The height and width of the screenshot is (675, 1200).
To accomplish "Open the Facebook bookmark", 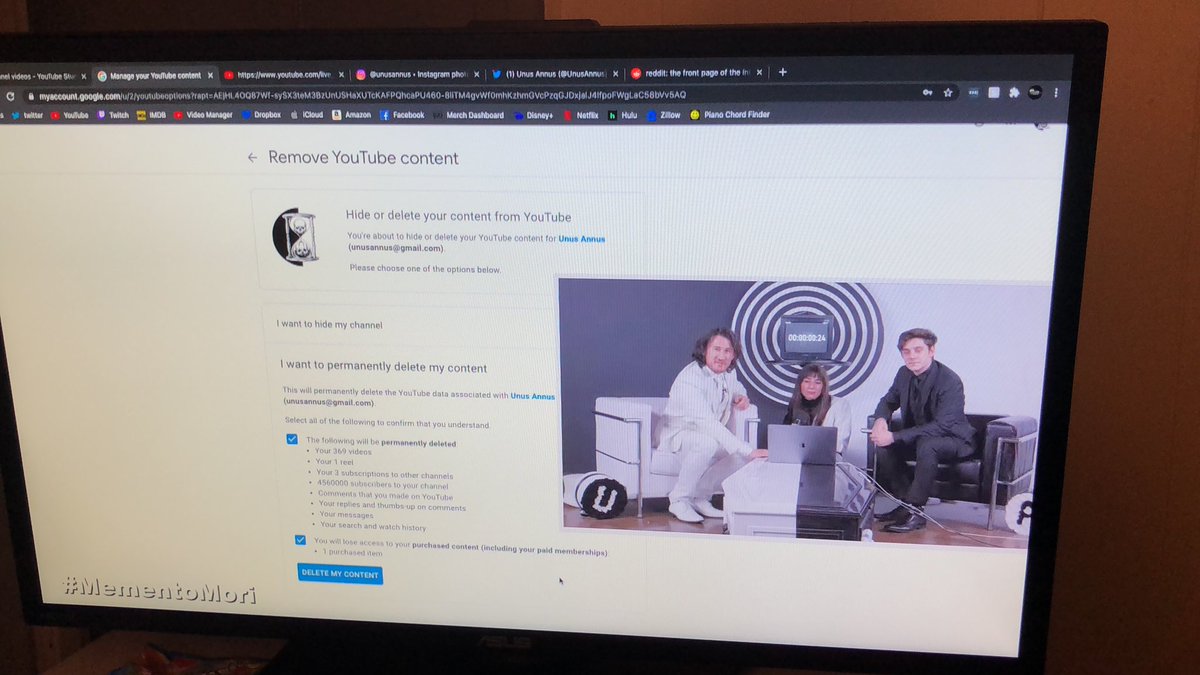I will [402, 115].
